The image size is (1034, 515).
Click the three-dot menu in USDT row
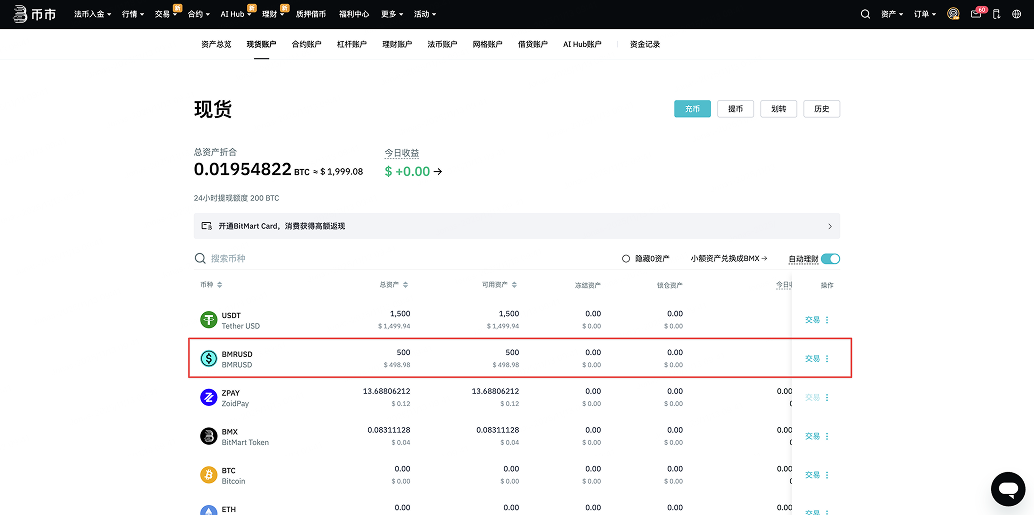pos(827,320)
